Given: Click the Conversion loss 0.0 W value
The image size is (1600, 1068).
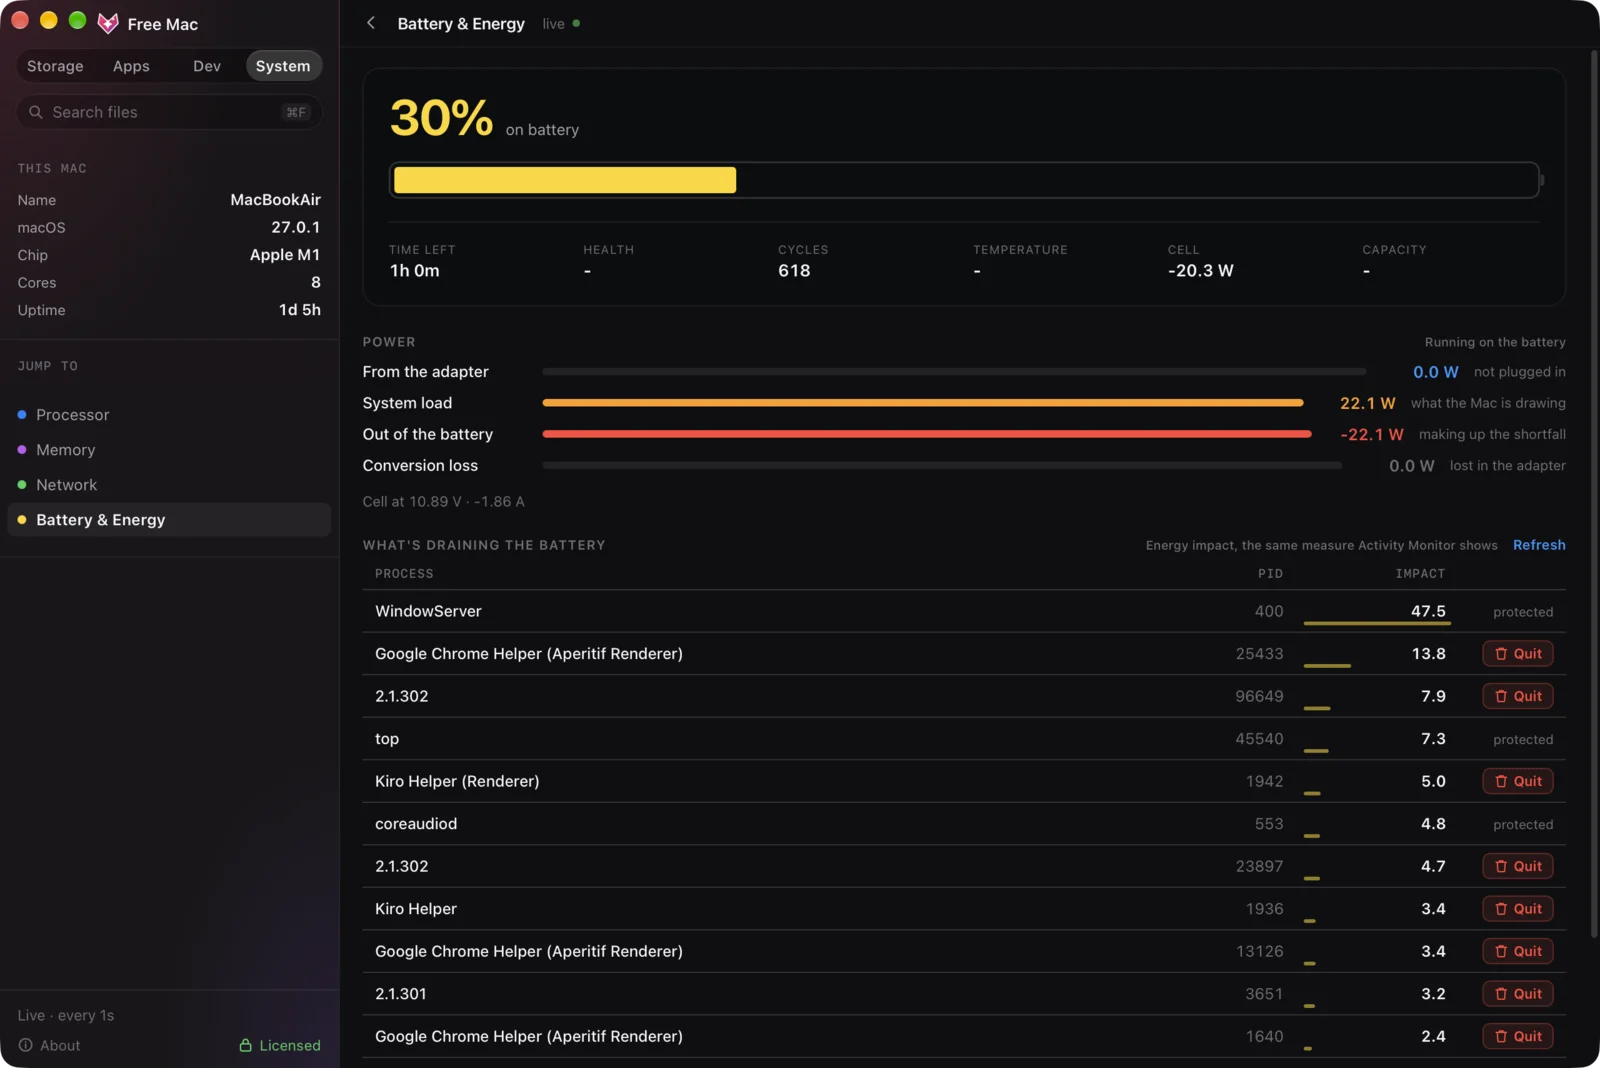Looking at the screenshot, I should (1411, 466).
